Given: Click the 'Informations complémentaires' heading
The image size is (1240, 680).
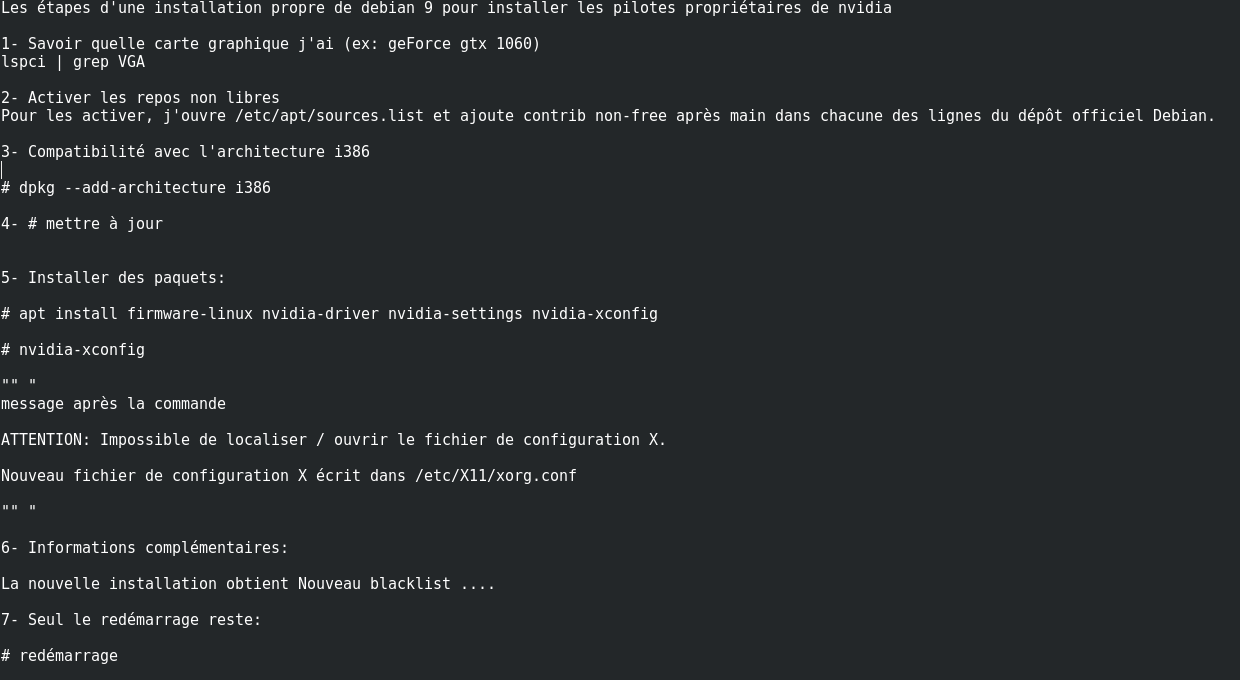Looking at the screenshot, I should [x=145, y=548].
